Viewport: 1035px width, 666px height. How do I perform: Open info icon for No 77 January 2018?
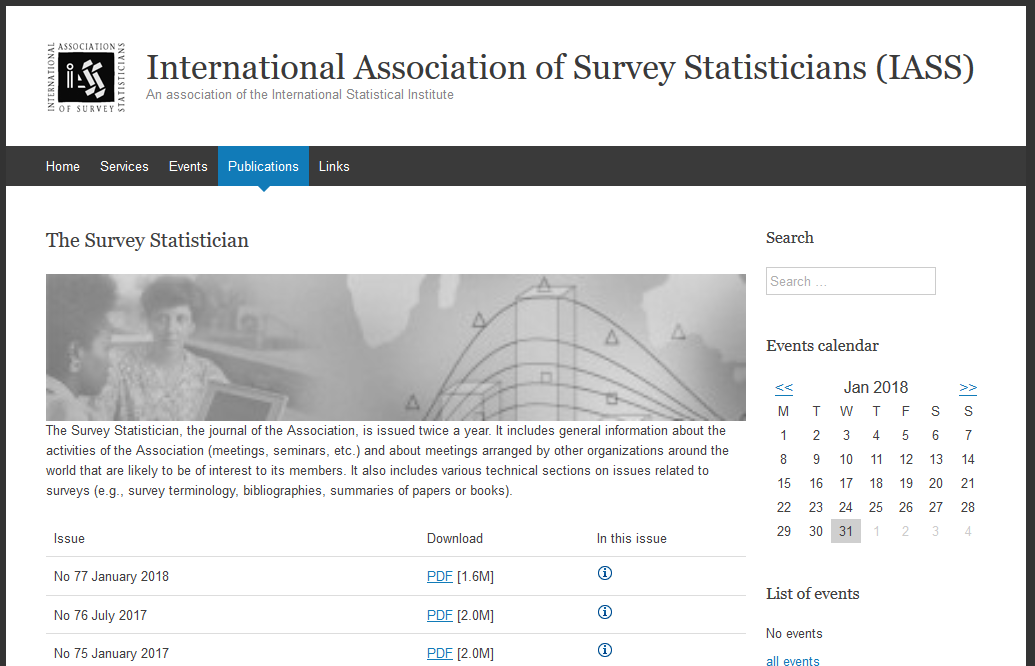click(x=605, y=573)
